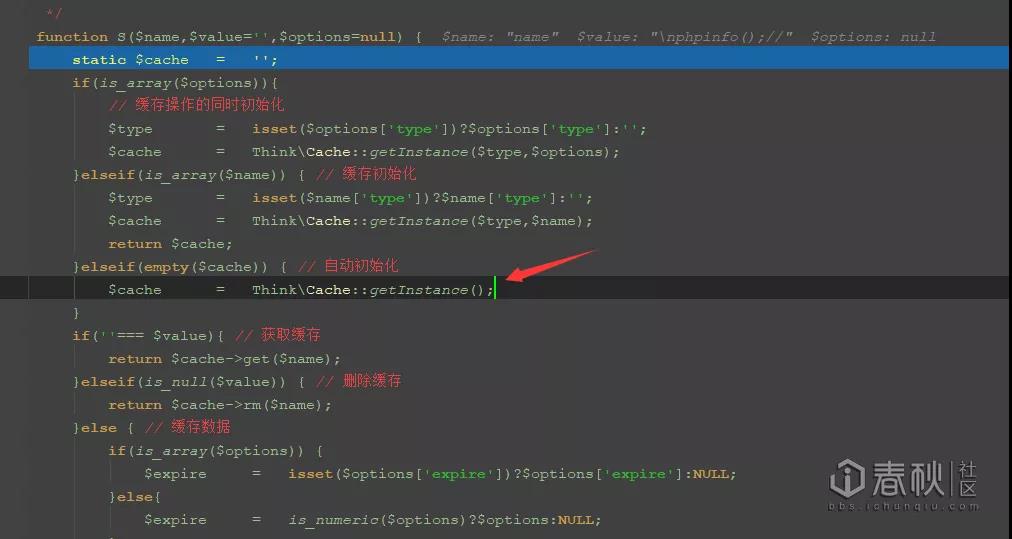Click the $value "\nphpinfo();//" inline debug hint
Screen dimensions: 1012x539
click(685, 37)
